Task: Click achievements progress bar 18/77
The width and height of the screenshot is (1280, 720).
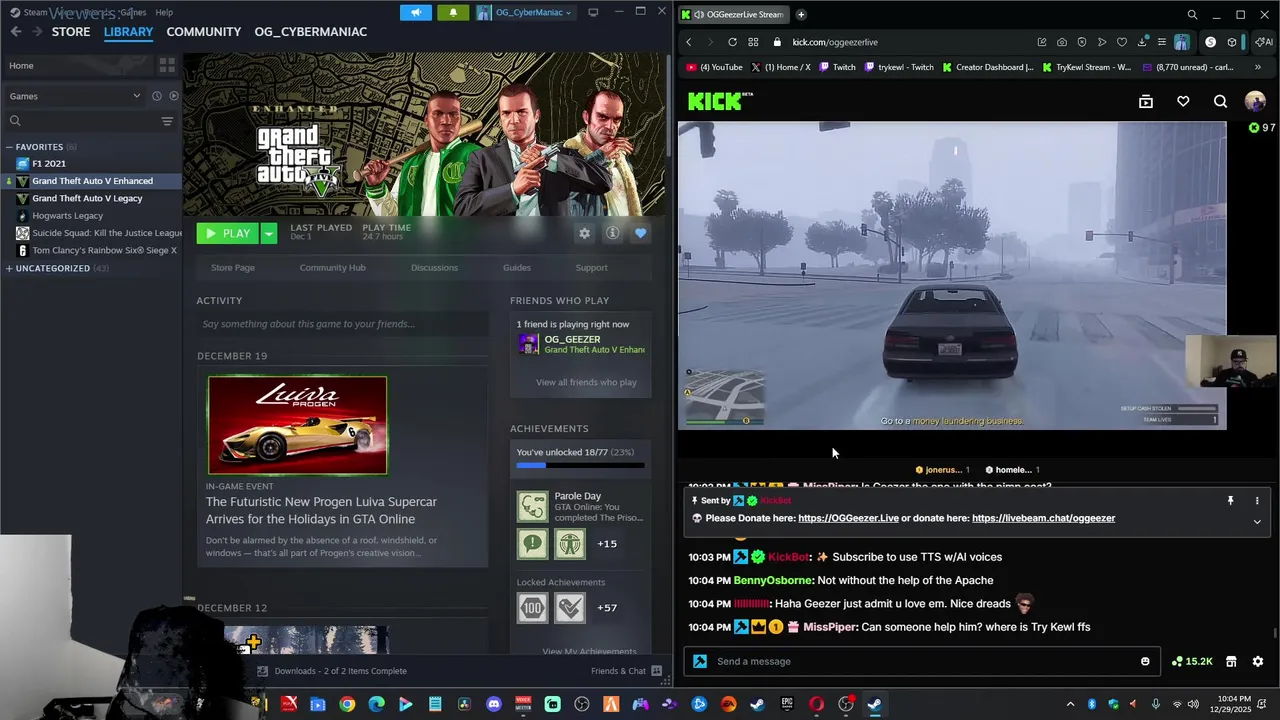Action: [x=580, y=465]
